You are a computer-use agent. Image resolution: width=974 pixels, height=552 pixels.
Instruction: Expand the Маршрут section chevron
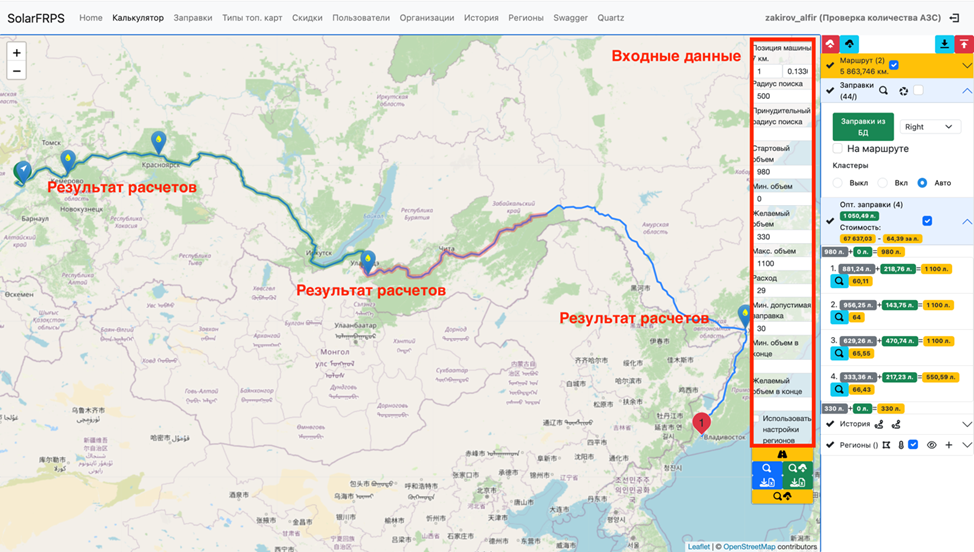[967, 65]
